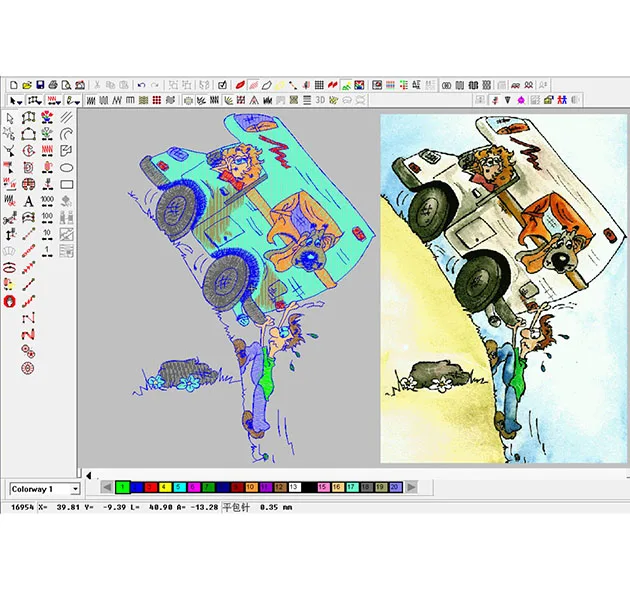
Task: Pick pink color swatch 15
Action: pyautogui.click(x=323, y=487)
